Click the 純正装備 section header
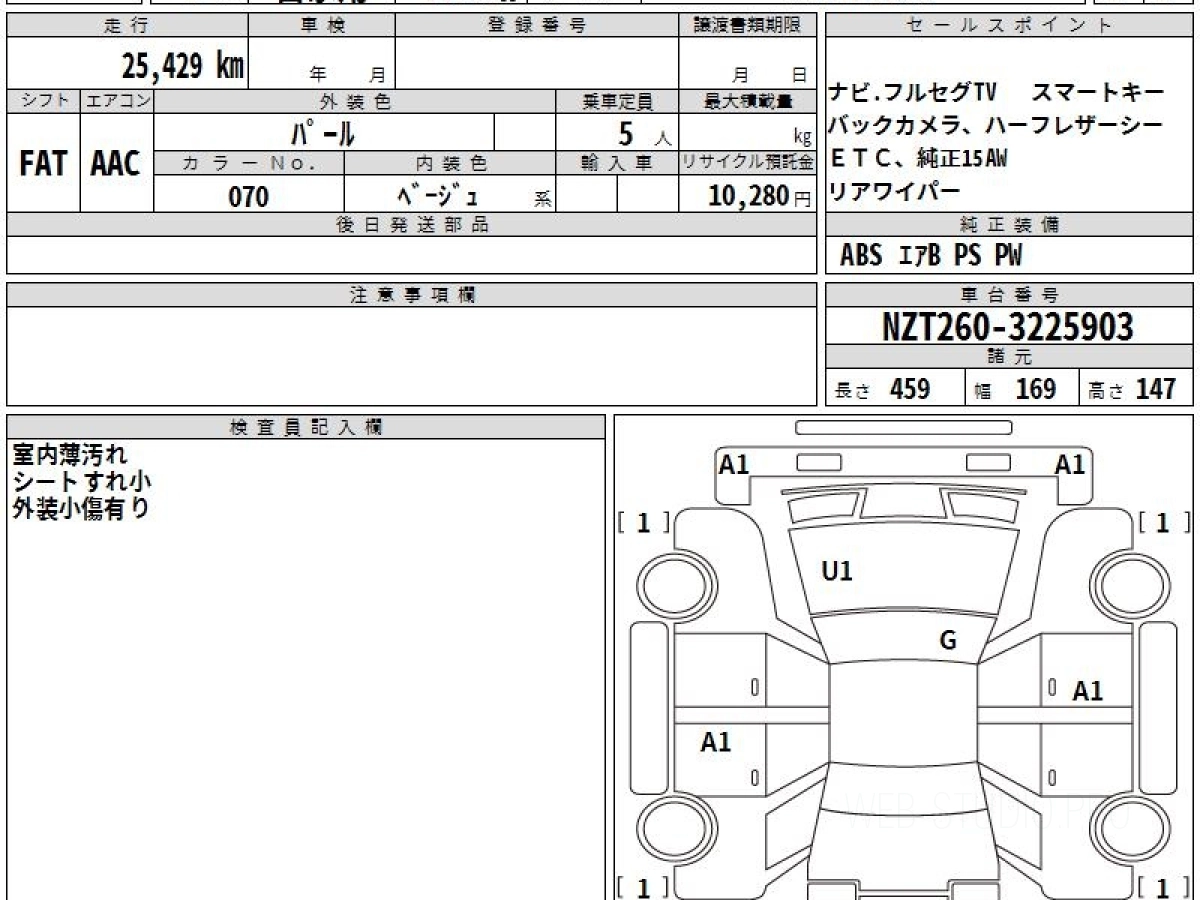1200x900 pixels. (1010, 225)
